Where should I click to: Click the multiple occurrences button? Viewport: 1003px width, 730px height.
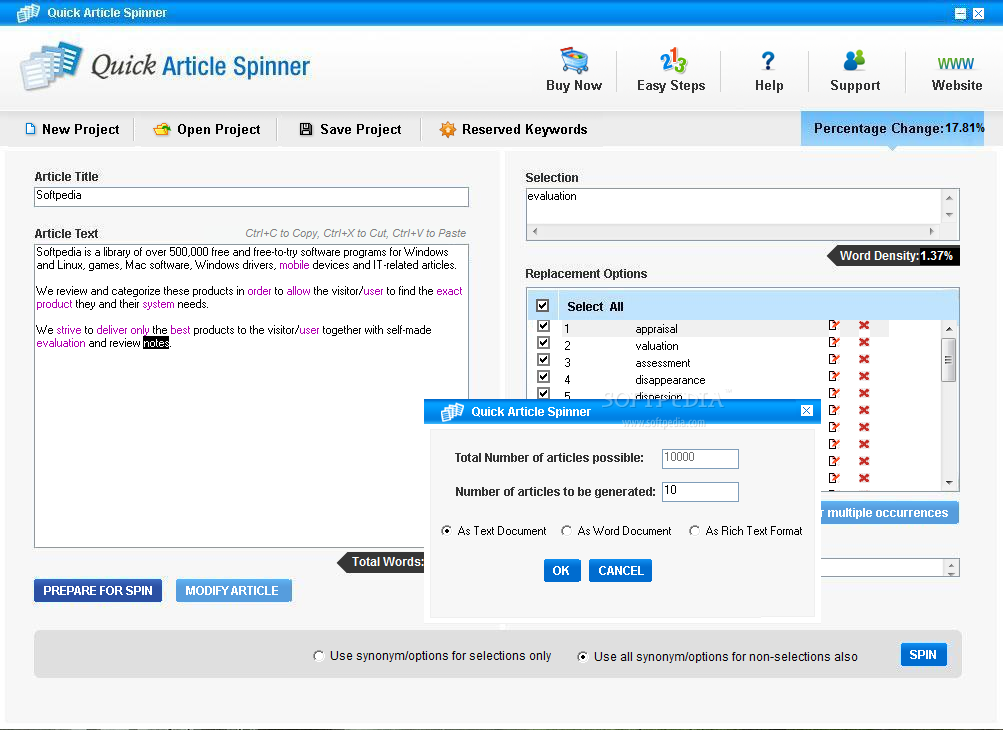890,512
